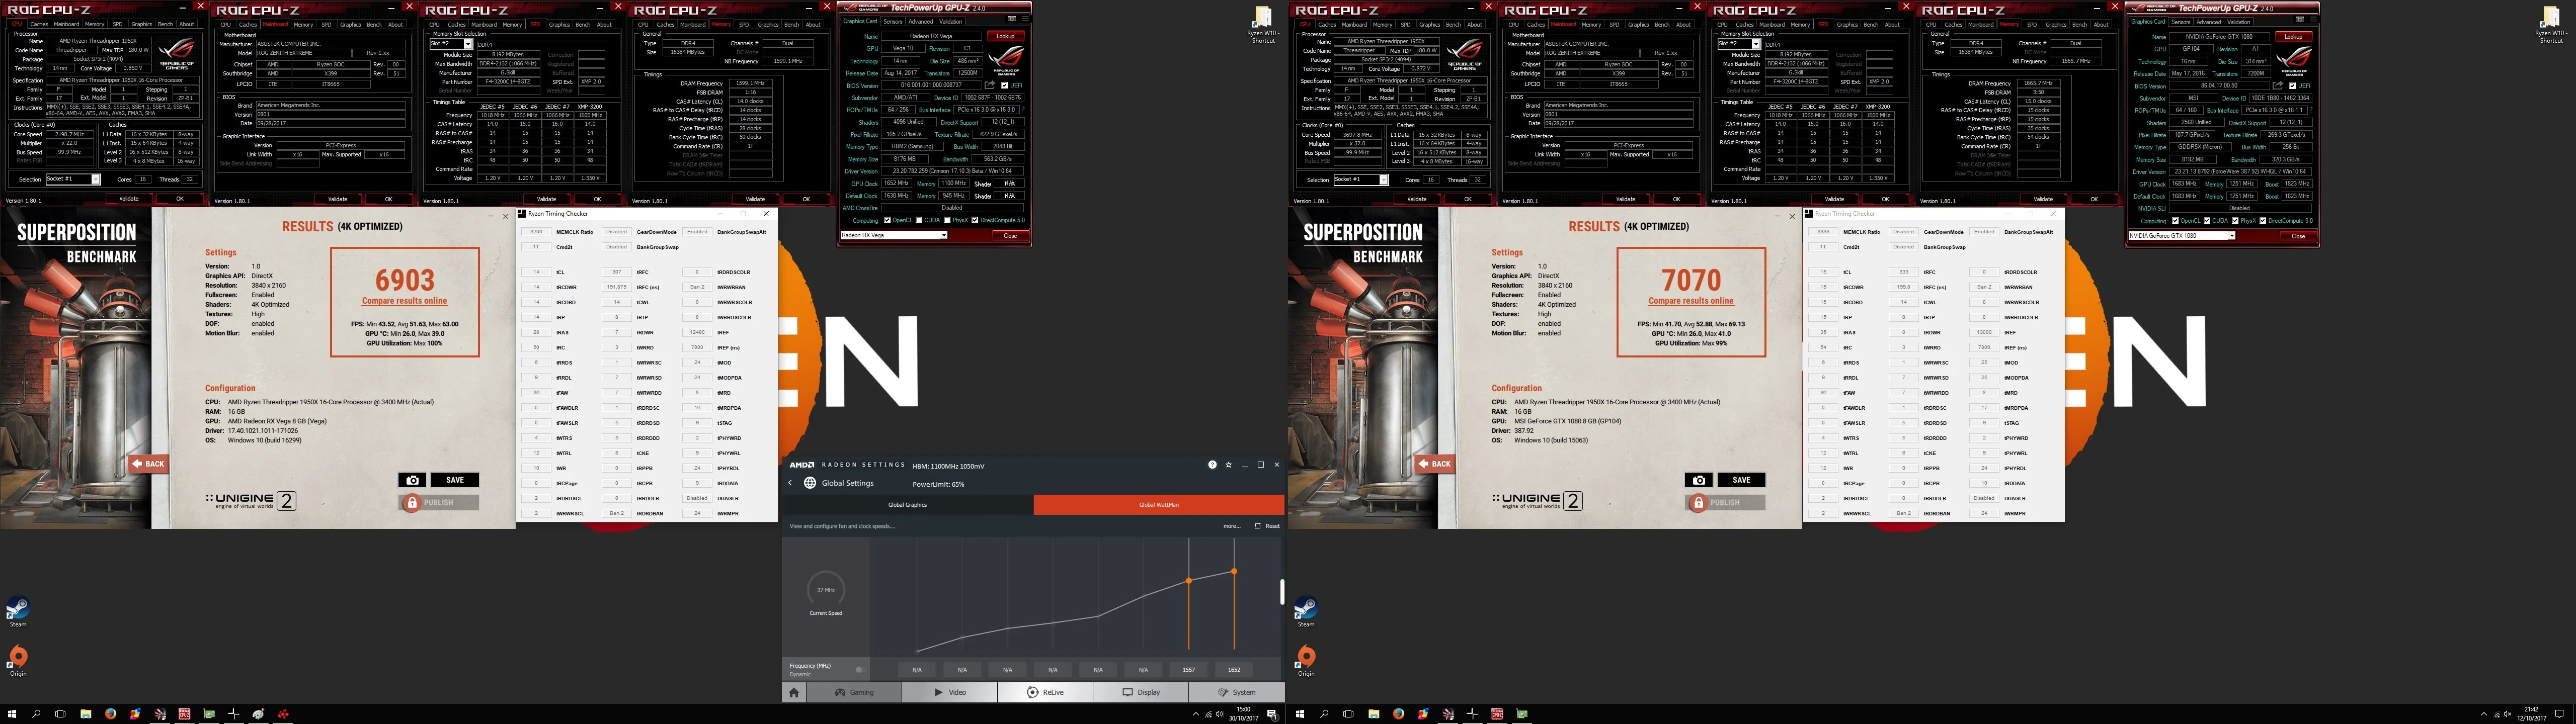Click Superposition camera screenshot icon beside score 6903
Image resolution: width=2576 pixels, height=724 pixels.
412,480
